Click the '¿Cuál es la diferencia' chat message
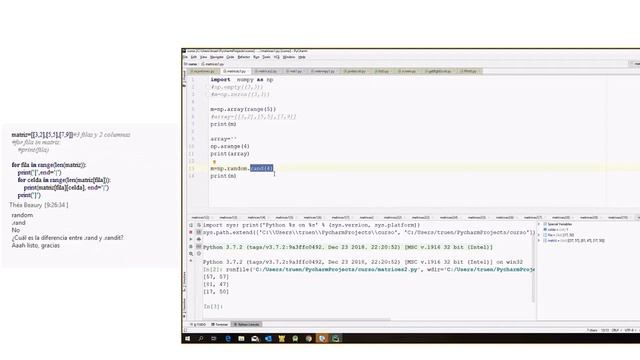This screenshot has height=360, width=640. 67,238
